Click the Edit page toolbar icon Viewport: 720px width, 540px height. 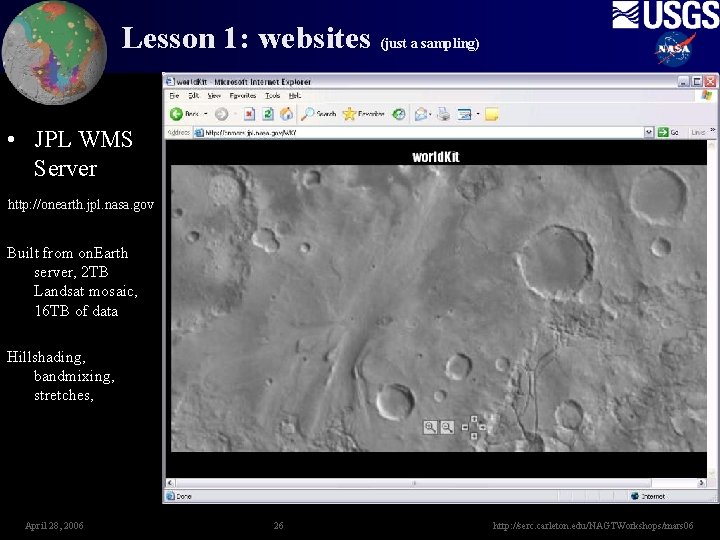point(465,114)
